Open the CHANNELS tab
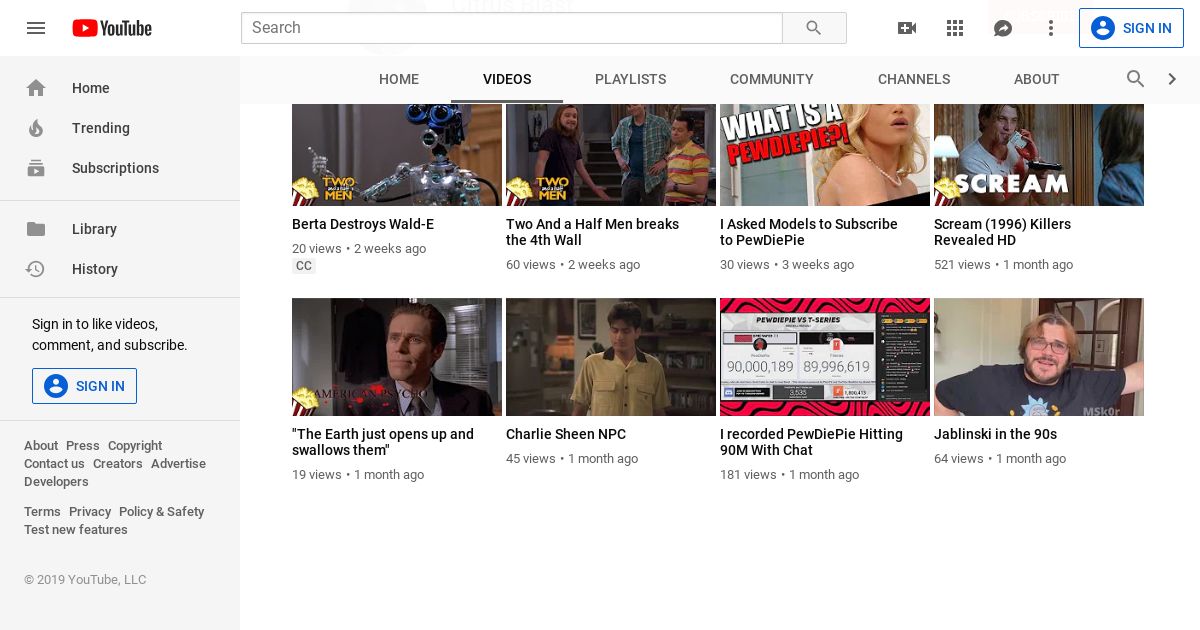The image size is (1200, 630). [914, 79]
